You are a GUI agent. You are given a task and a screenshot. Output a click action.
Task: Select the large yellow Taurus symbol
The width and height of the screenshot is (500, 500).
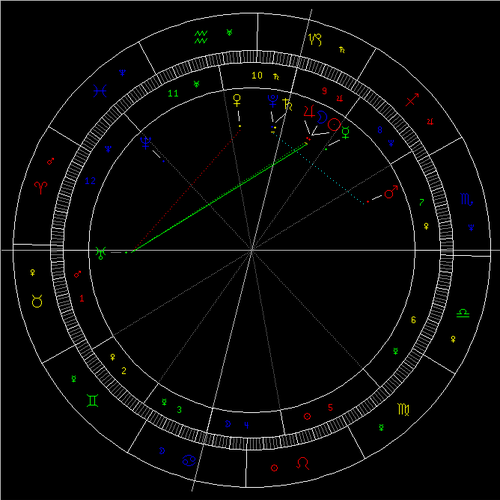coord(37,301)
